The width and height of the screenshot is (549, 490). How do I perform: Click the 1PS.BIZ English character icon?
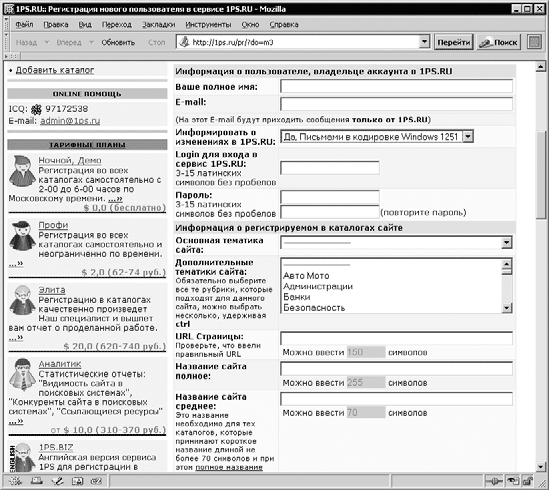[x=22, y=456]
